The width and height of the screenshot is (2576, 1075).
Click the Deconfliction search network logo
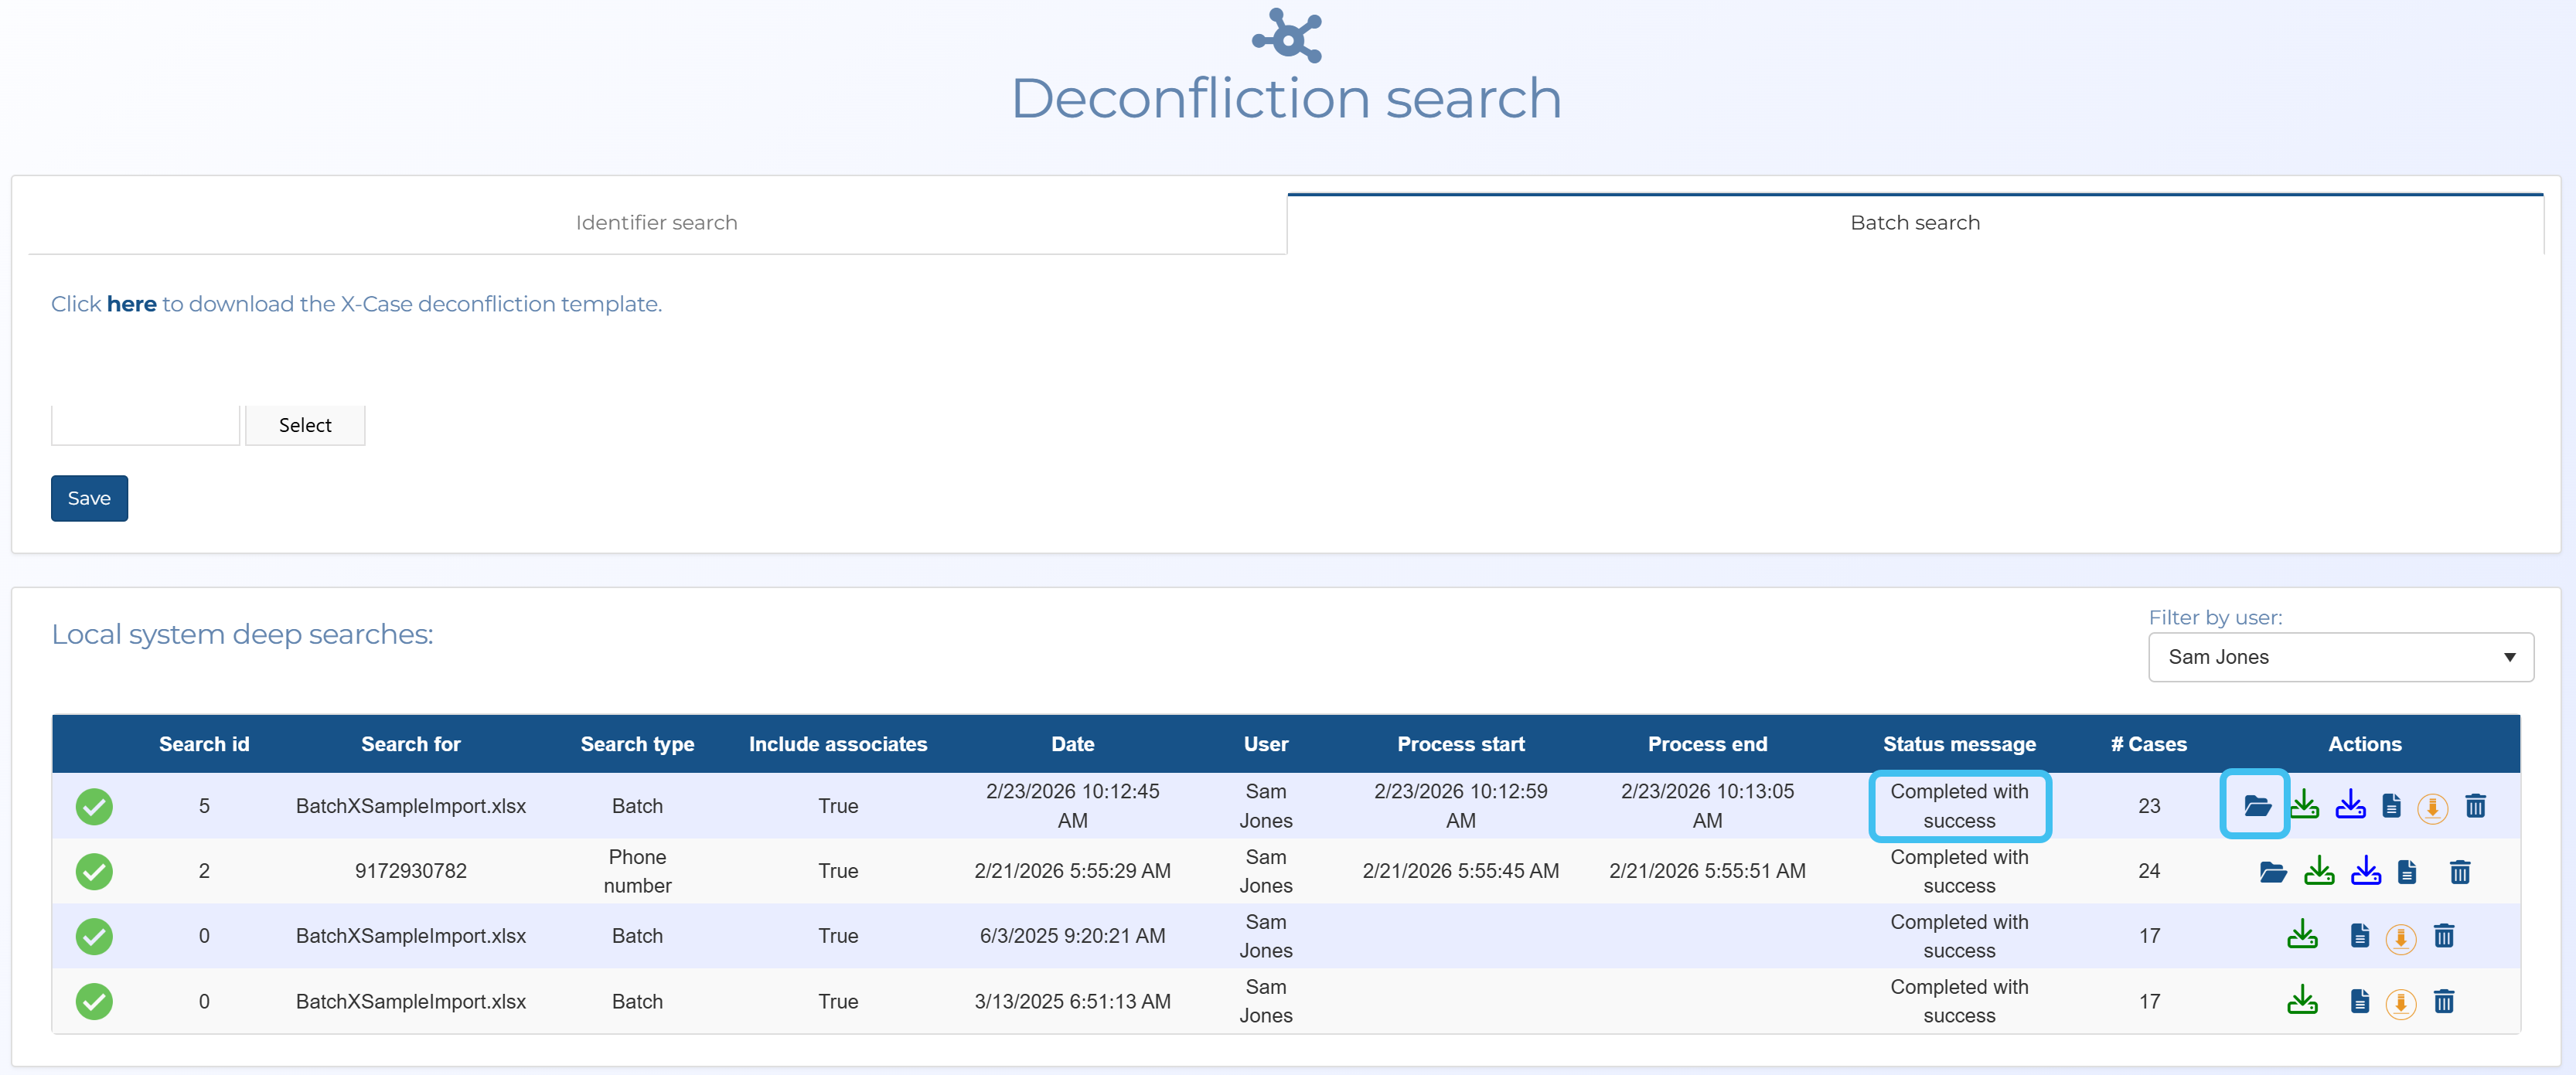(1287, 35)
